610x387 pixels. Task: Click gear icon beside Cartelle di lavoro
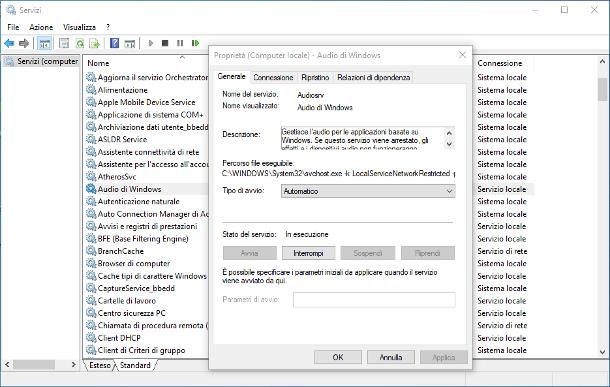91,301
